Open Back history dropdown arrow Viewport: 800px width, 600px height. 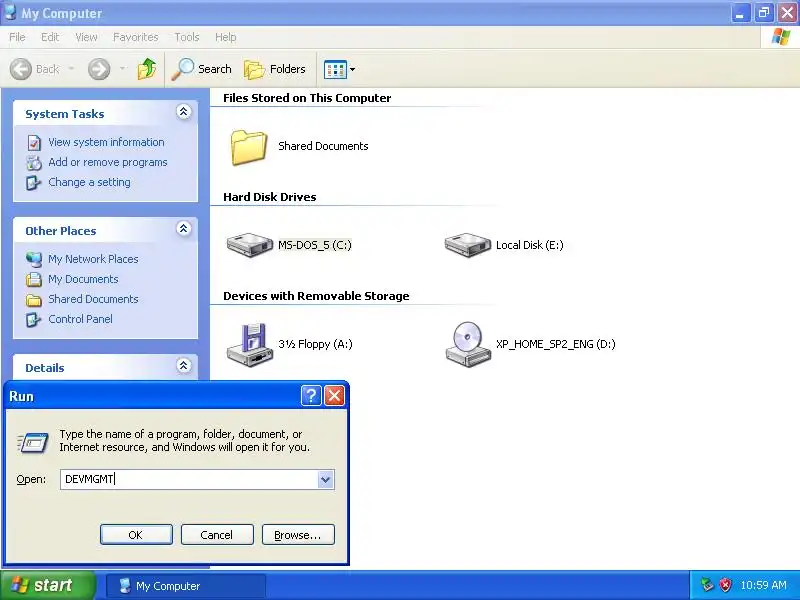click(71, 68)
